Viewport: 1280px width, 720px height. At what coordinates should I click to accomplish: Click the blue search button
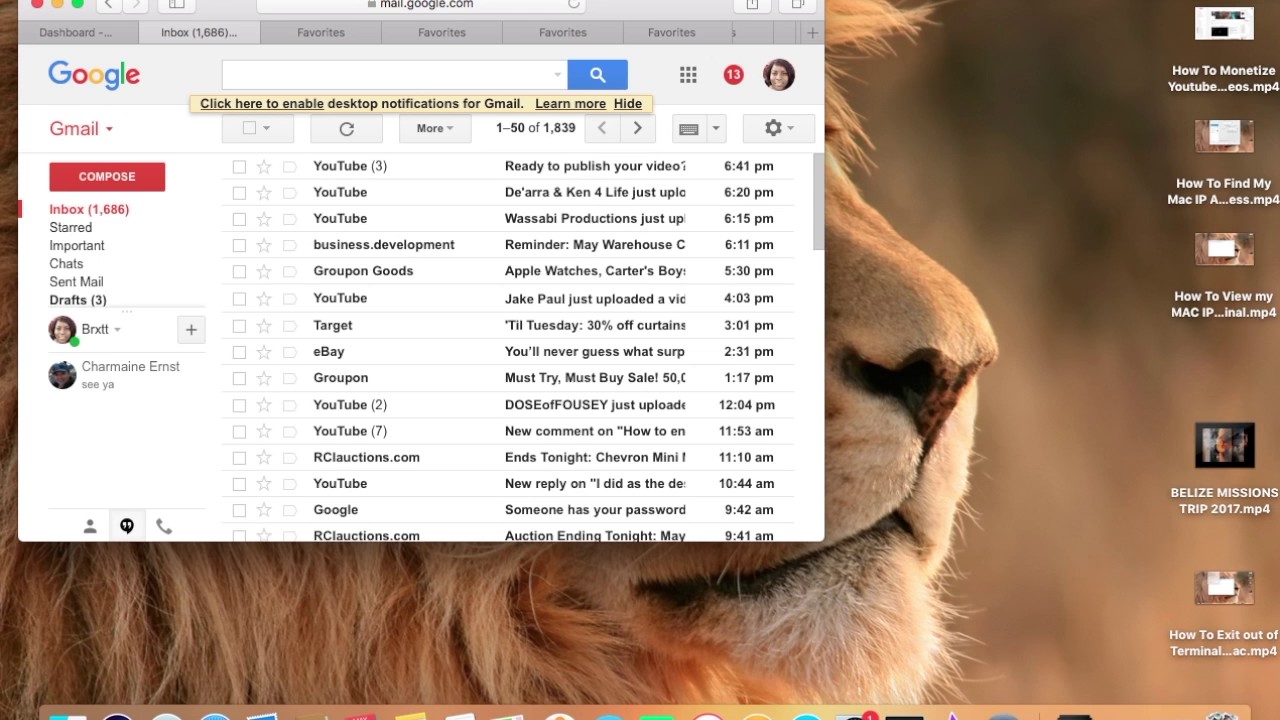pos(597,75)
